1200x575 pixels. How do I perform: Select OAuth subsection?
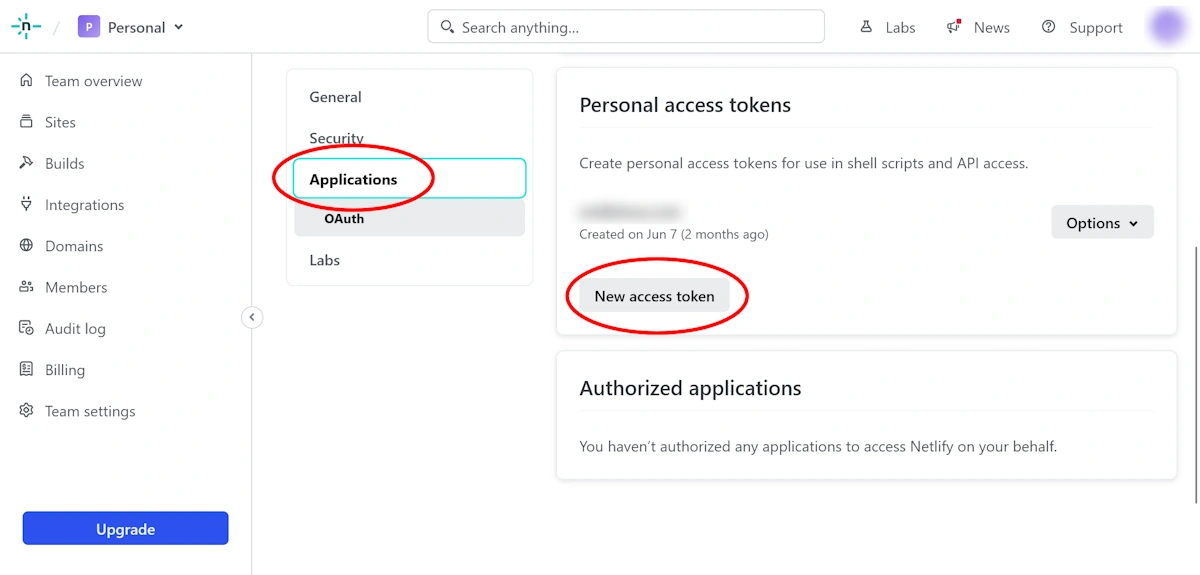(x=409, y=218)
